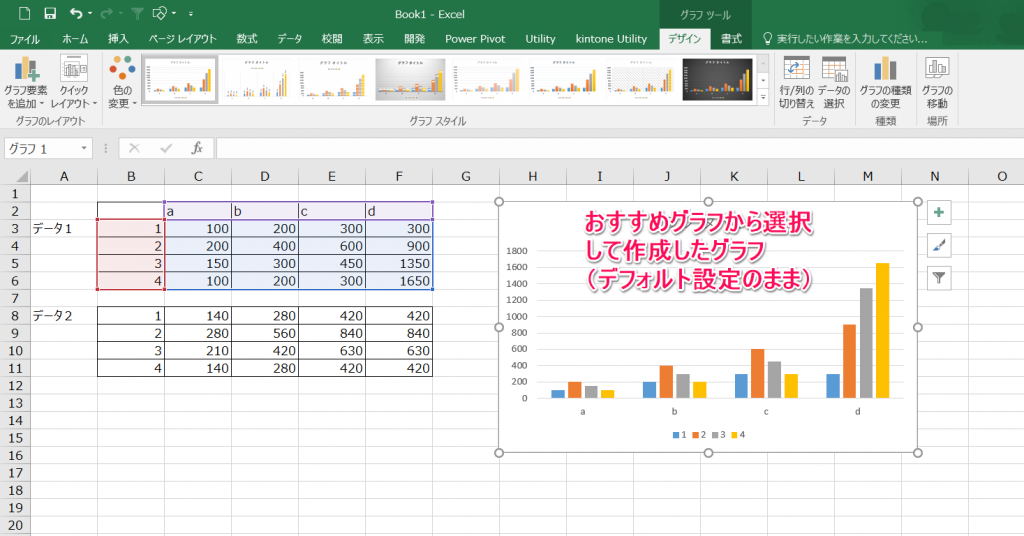The width and height of the screenshot is (1024, 536).
Task: Click inside the formula bar
Action: pyautogui.click(x=619, y=148)
